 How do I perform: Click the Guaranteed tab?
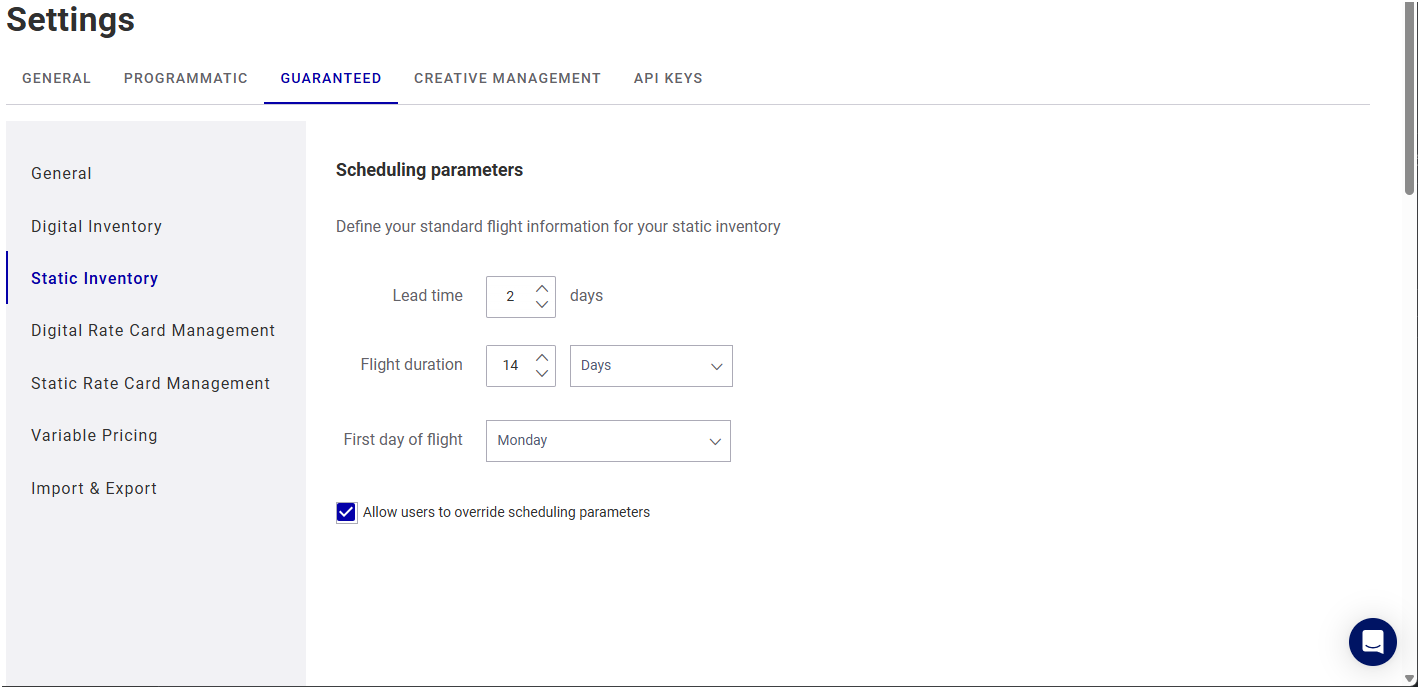tap(331, 78)
